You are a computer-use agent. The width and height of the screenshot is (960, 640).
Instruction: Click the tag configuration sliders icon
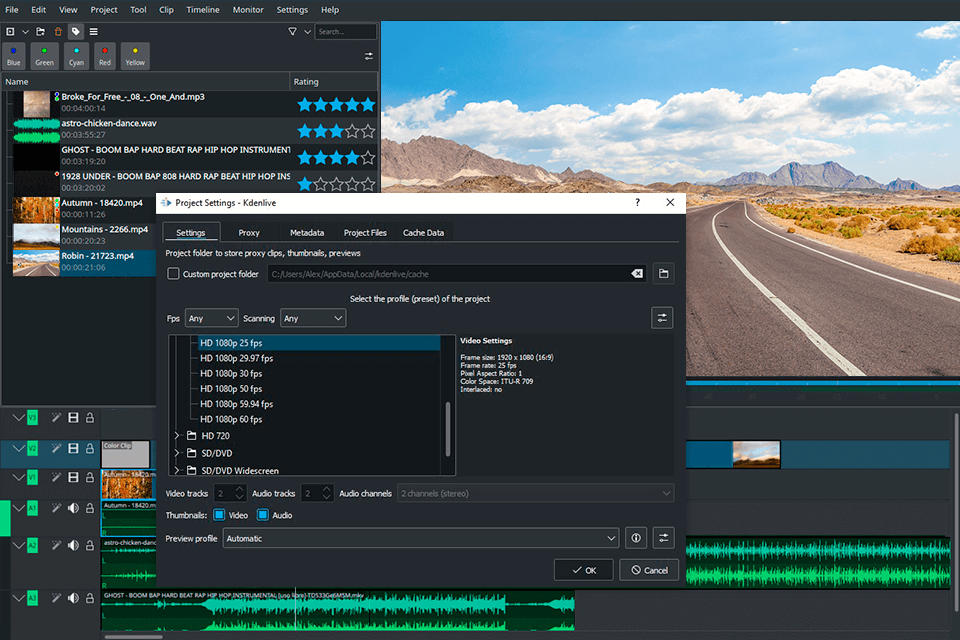click(x=369, y=56)
